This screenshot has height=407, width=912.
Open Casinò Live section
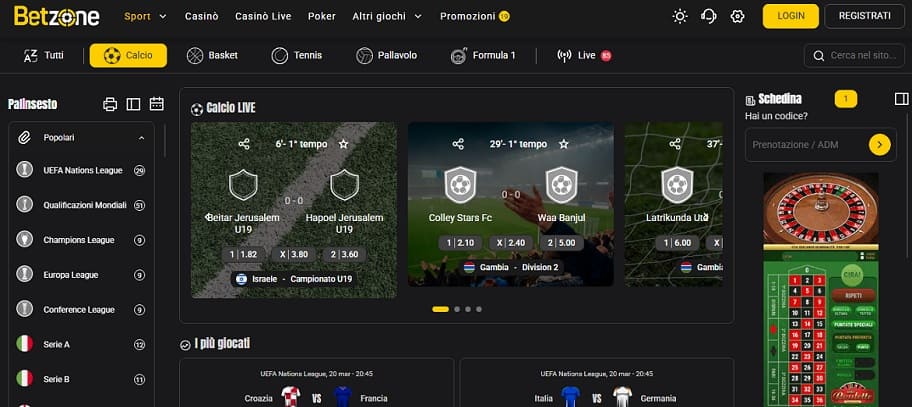point(263,16)
